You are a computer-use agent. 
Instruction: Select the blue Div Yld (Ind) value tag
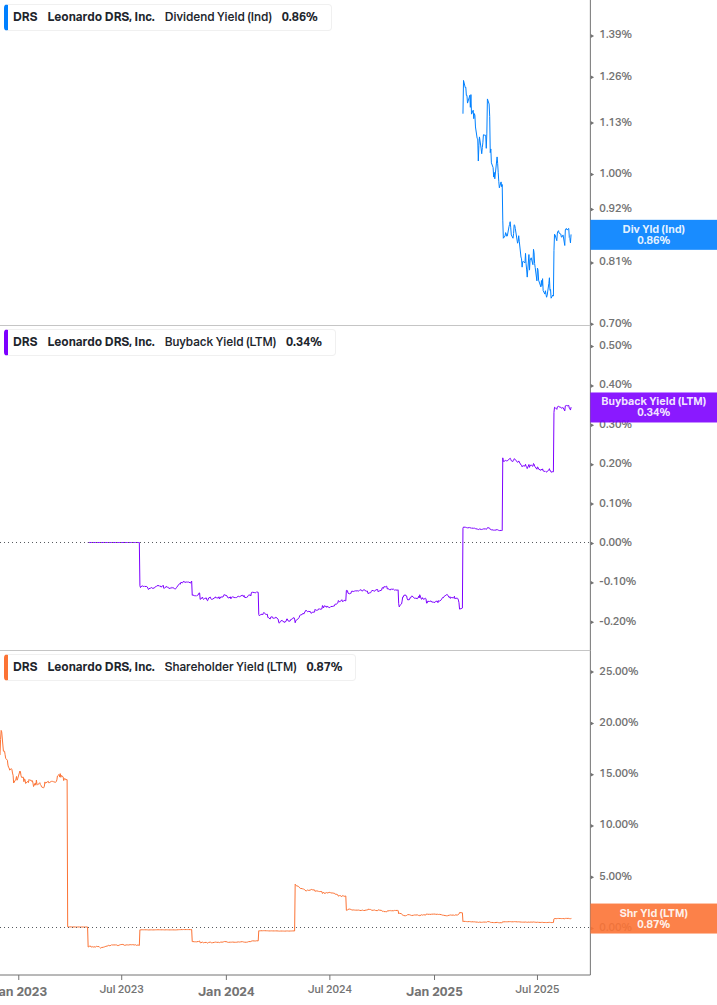tap(654, 235)
